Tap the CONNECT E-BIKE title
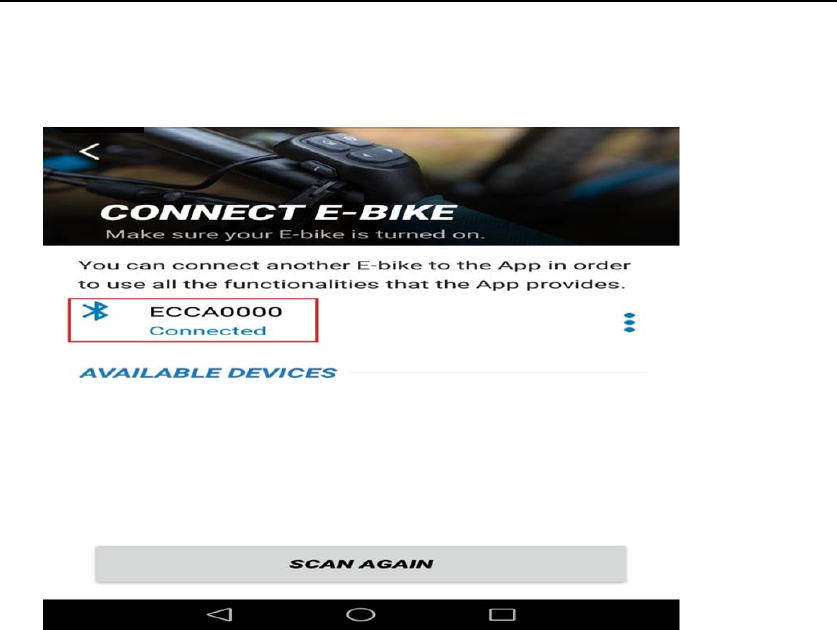Screen dimensions: 837x630 [x=278, y=212]
